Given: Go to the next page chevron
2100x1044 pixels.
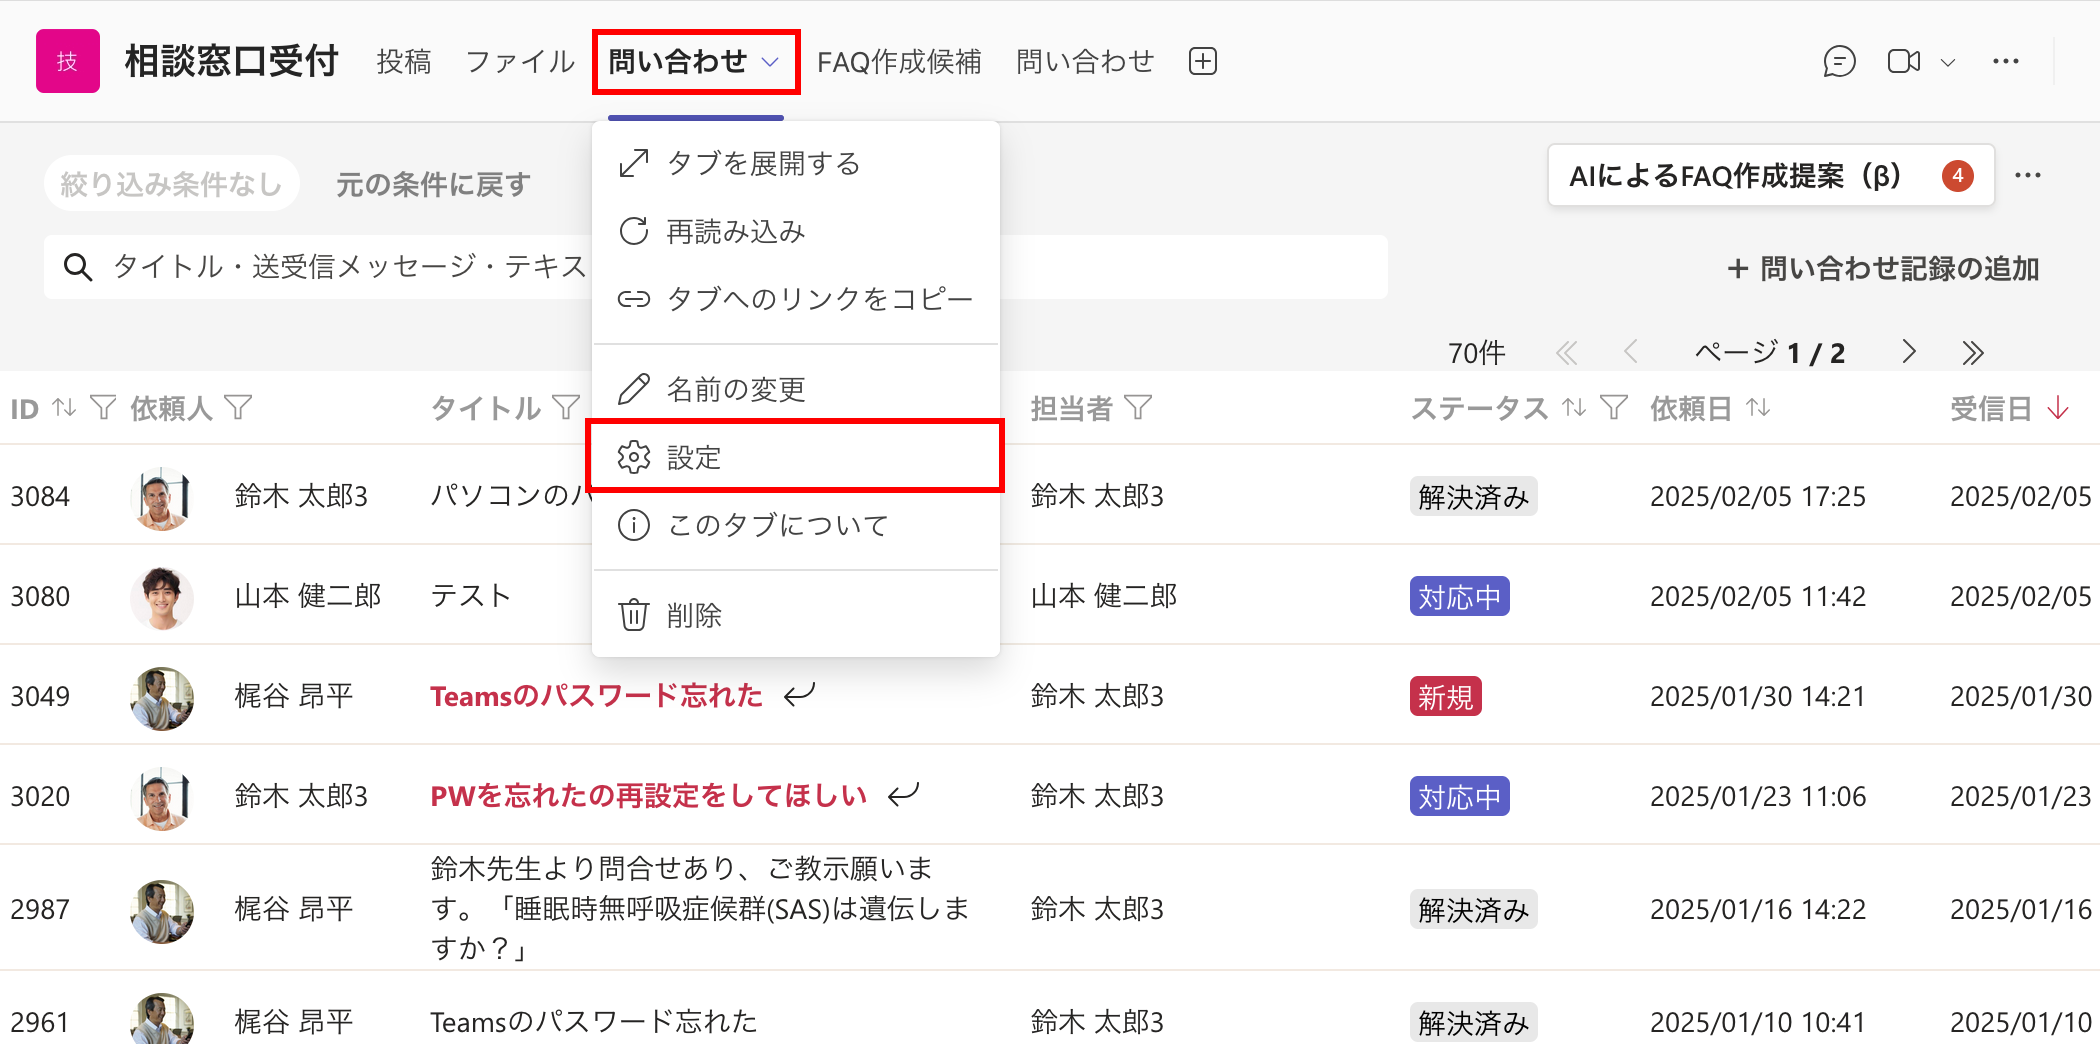Looking at the screenshot, I should [x=1909, y=352].
